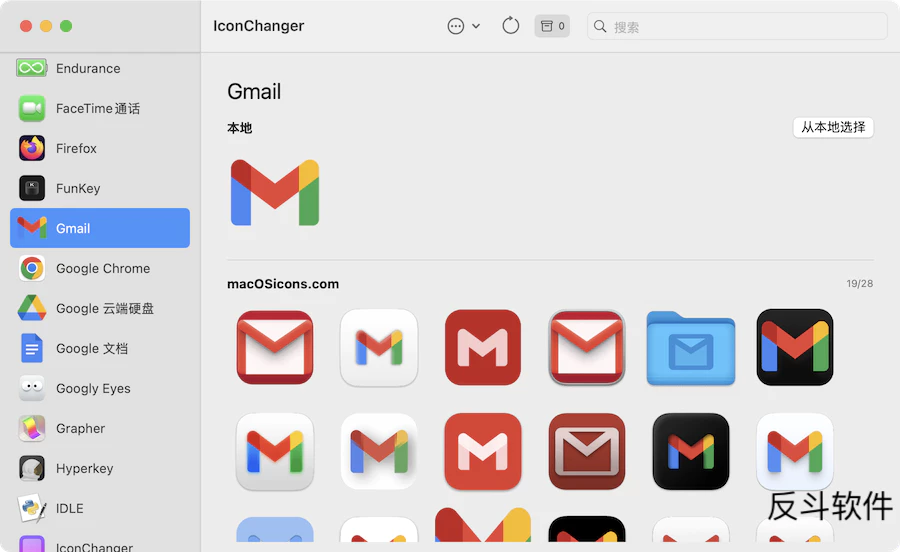Choose the colorful M on light blue-white icon, second row last
The image size is (900, 552).
pyautogui.click(x=795, y=452)
